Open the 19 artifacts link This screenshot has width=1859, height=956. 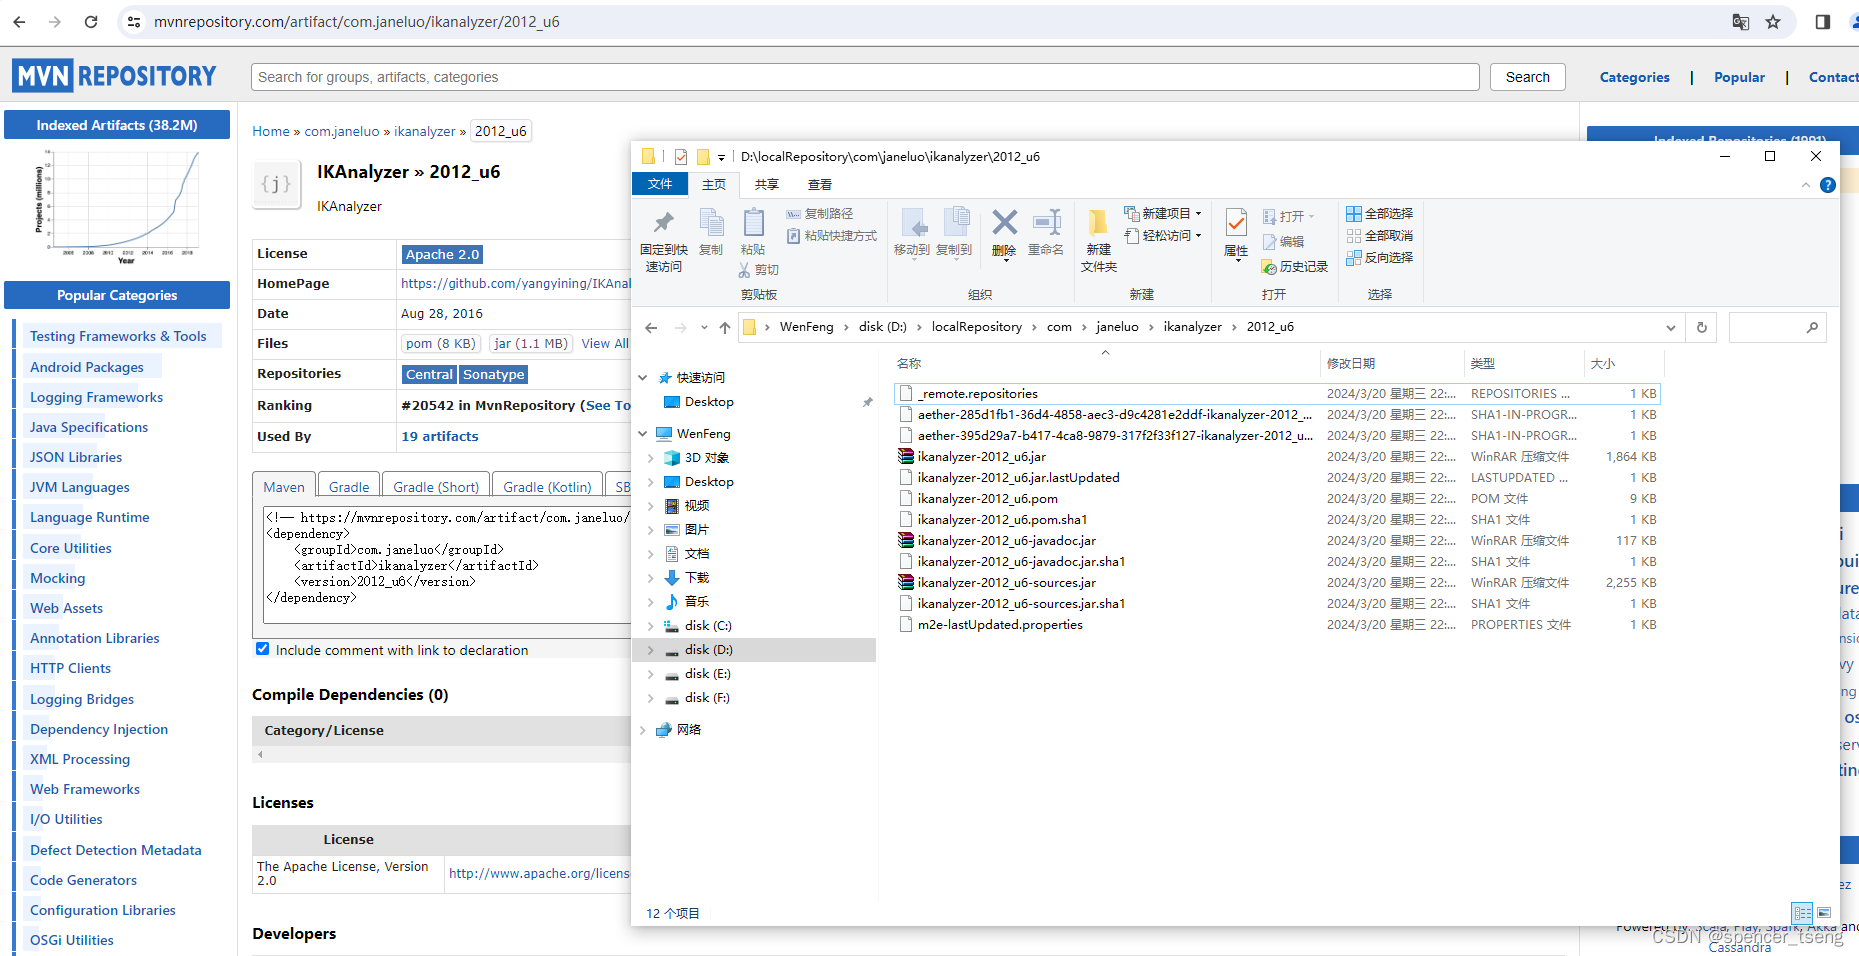click(440, 436)
